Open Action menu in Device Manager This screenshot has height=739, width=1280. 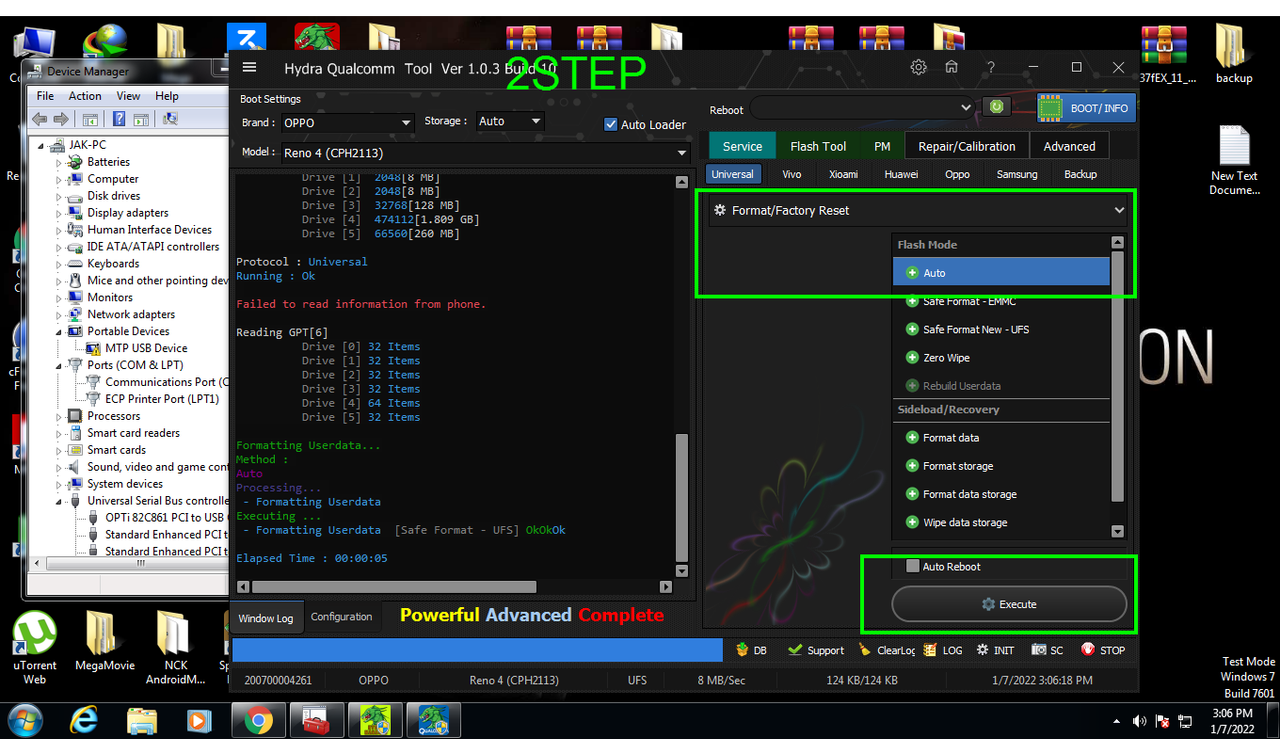pyautogui.click(x=85, y=96)
